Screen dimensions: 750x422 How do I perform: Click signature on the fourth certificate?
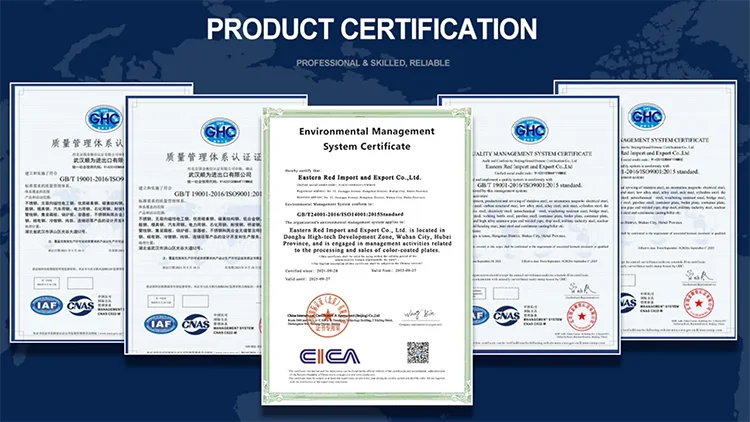(x=582, y=289)
